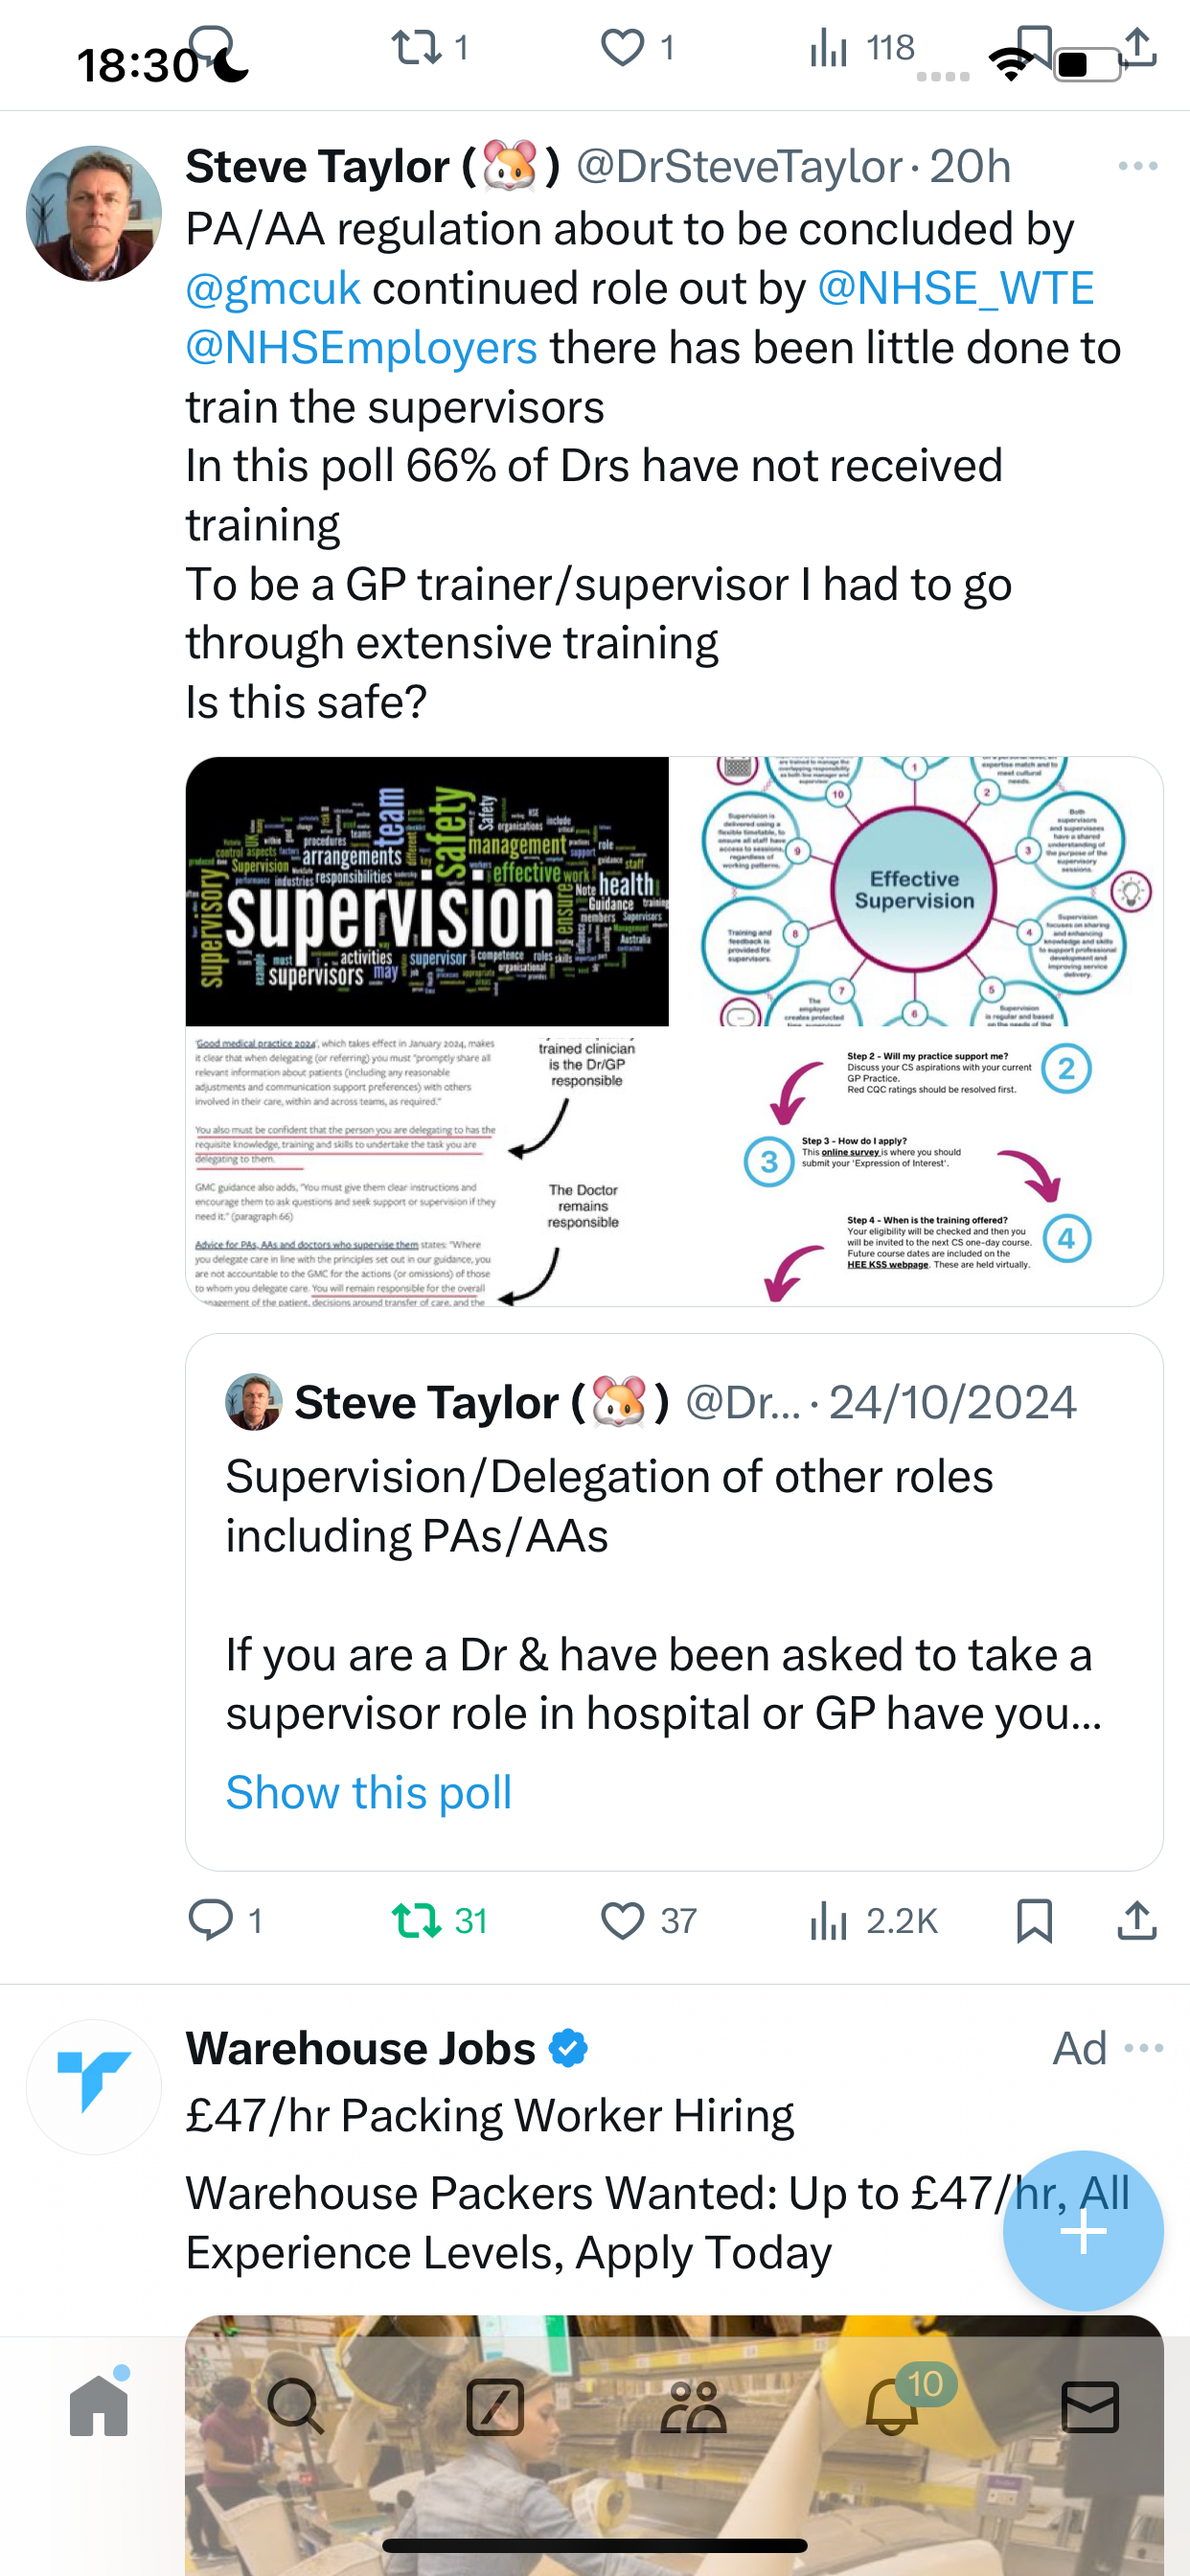Open the Messages envelope tab

pyautogui.click(x=1090, y=2406)
